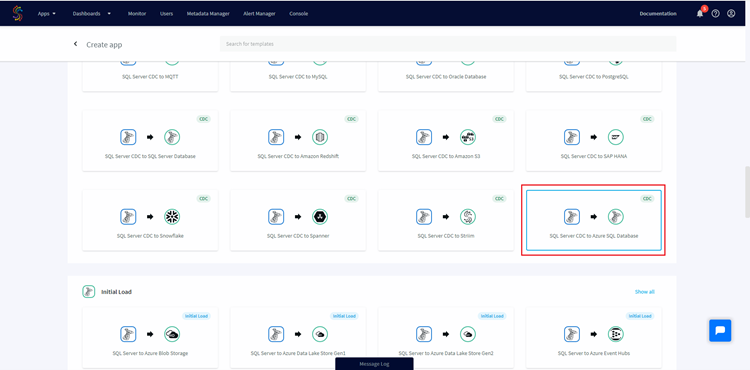This screenshot has width=750, height=370.
Task: Select SQL Server CDC to MySQL label
Action: pyautogui.click(x=298, y=76)
